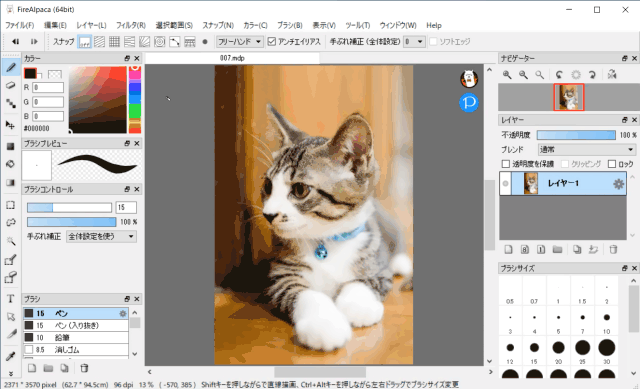The image size is (640, 389).
Task: Select the Eyedropper tool
Action: click(11, 356)
